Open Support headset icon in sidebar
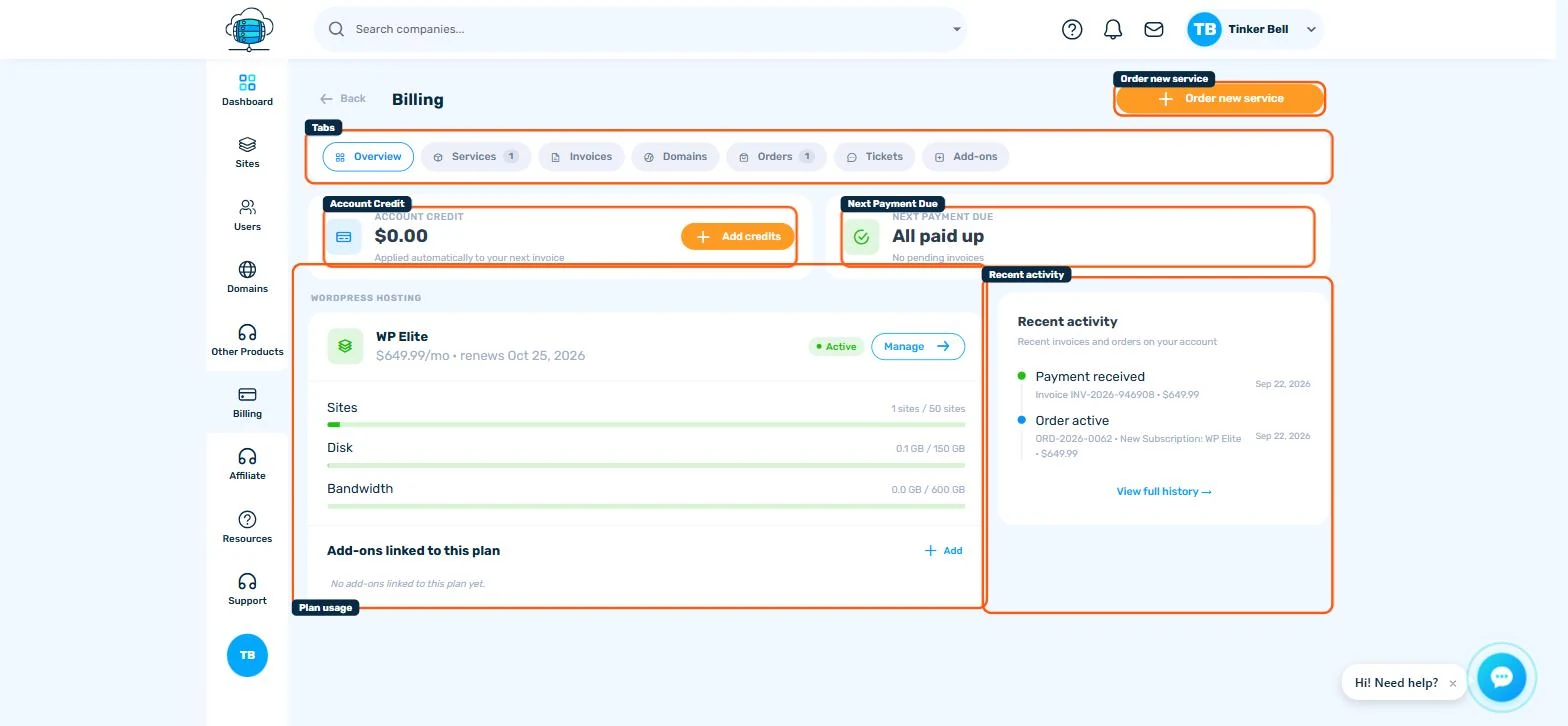This screenshot has width=1568, height=726. [x=247, y=582]
